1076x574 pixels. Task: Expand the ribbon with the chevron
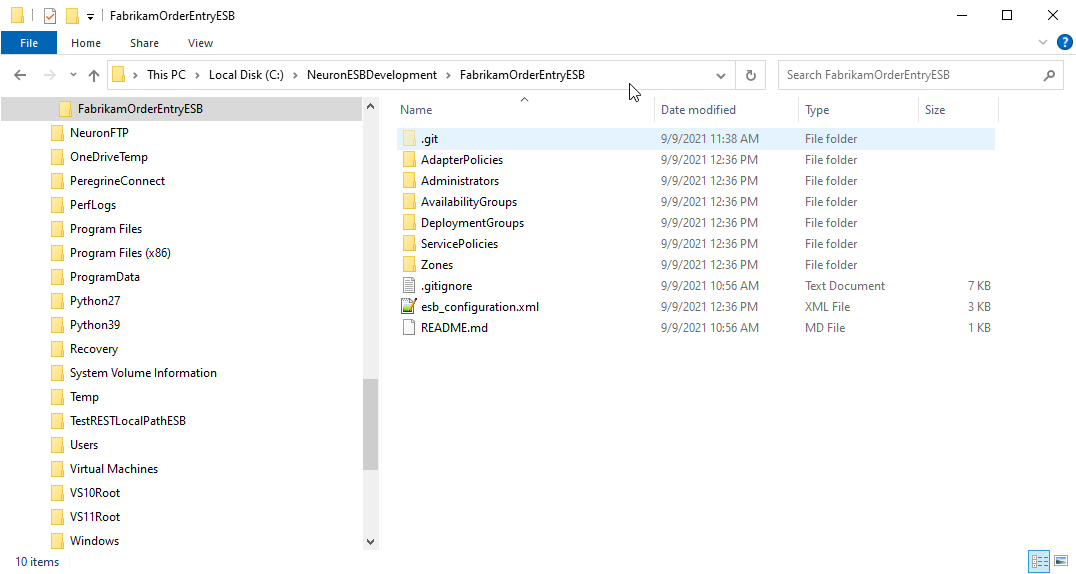(x=1042, y=43)
